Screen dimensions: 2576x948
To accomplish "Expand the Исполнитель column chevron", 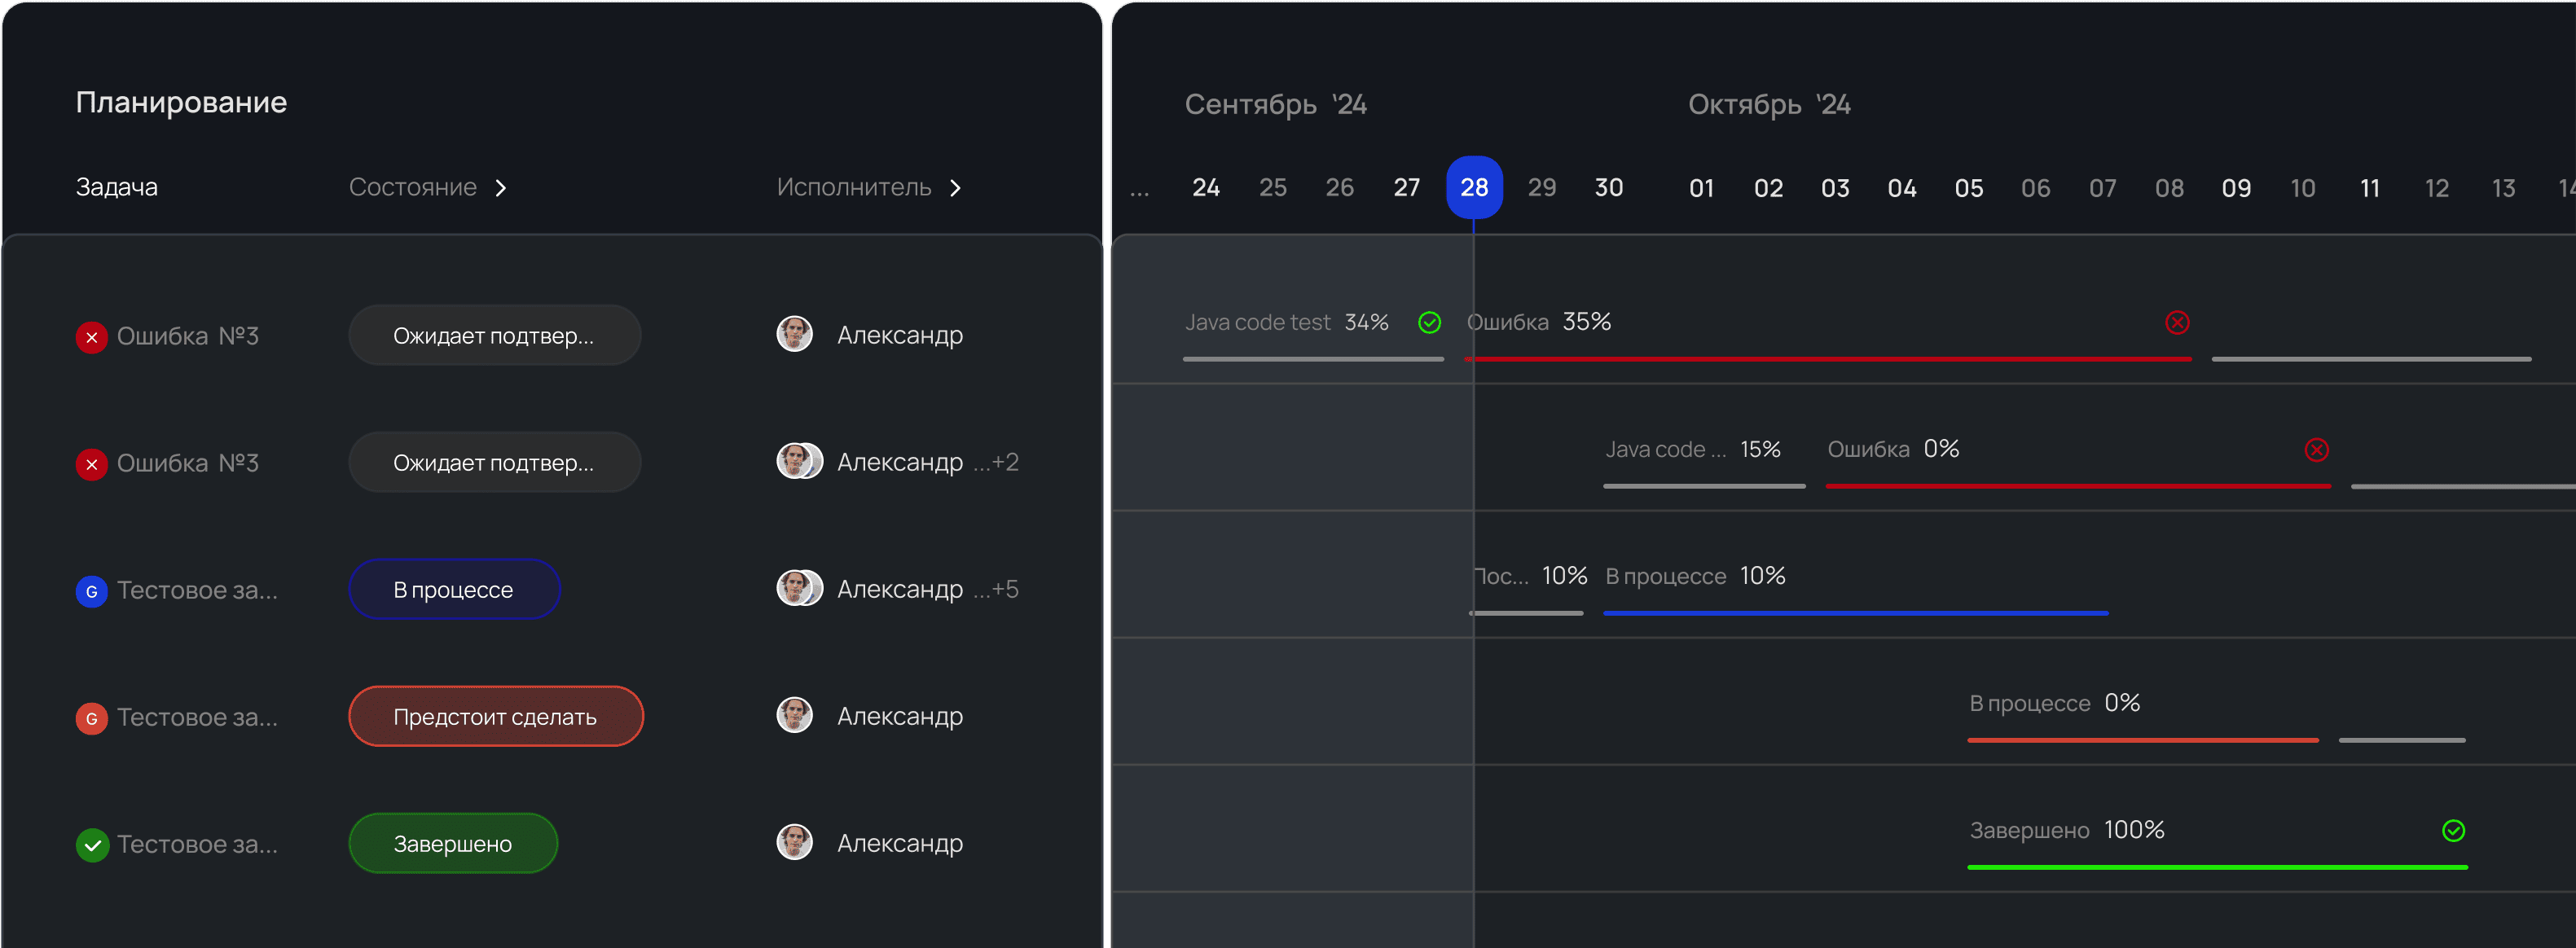I will [955, 188].
